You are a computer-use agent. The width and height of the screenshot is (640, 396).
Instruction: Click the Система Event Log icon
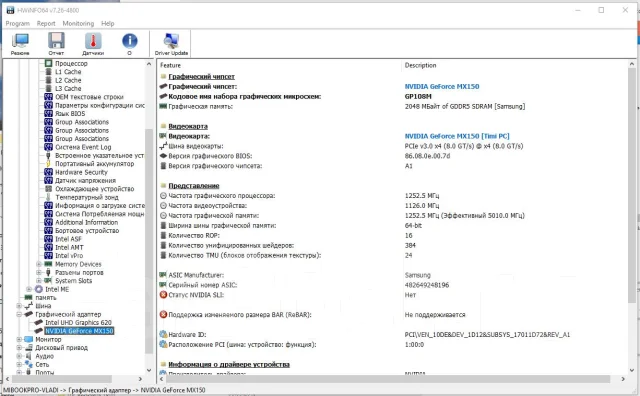pos(49,147)
